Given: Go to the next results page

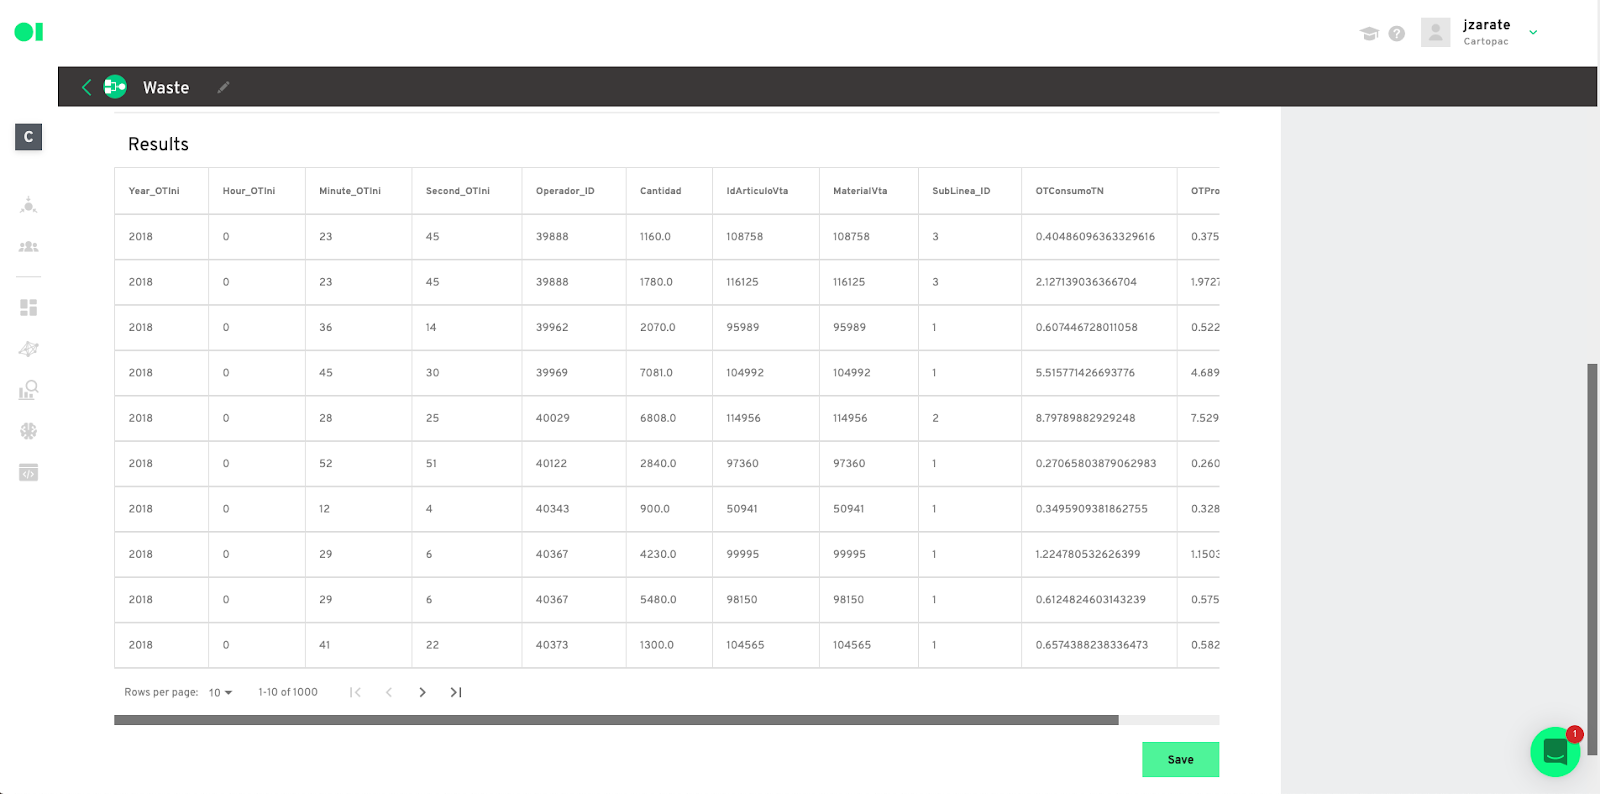Looking at the screenshot, I should tap(422, 692).
